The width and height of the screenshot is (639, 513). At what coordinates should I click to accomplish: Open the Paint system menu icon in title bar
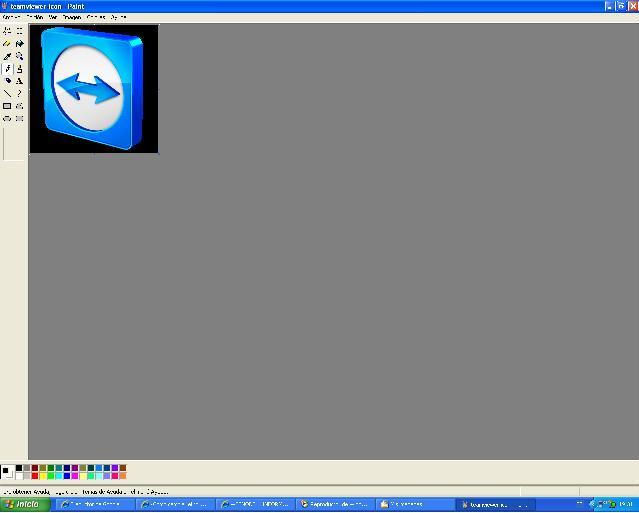(4, 6)
